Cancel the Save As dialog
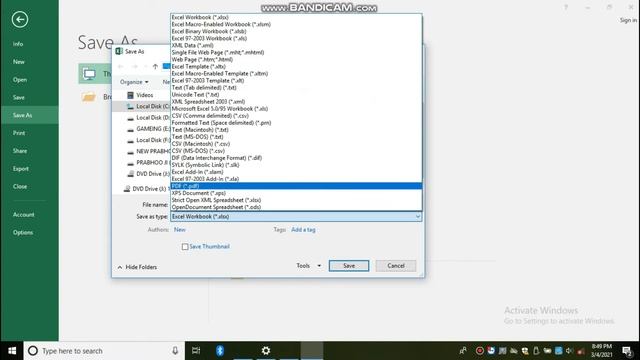 (x=396, y=266)
